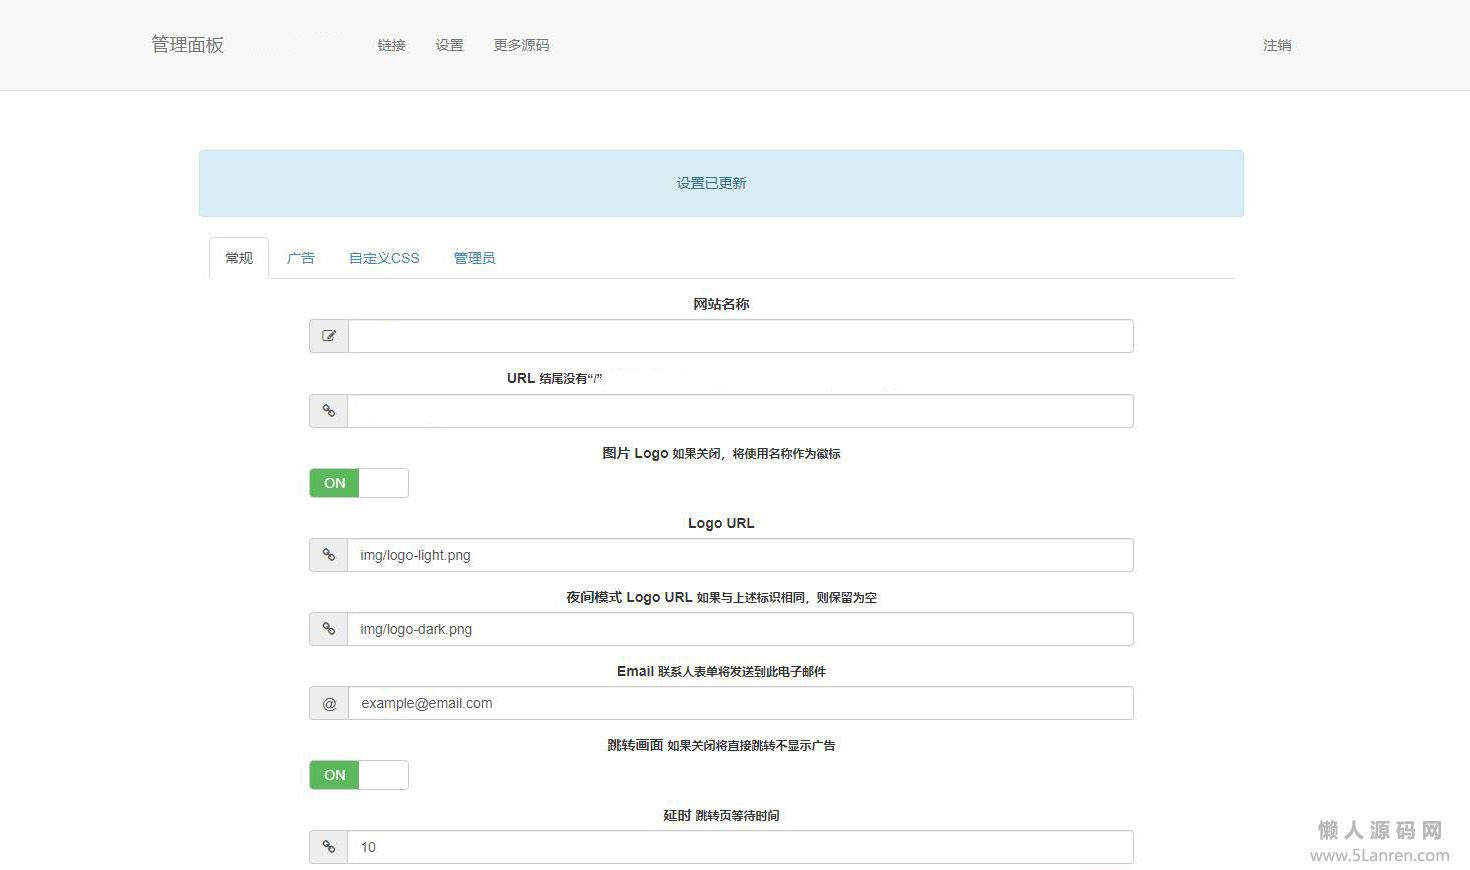Click the 延时 input showing 10
Screen dimensions: 1470x870
(x=740, y=847)
